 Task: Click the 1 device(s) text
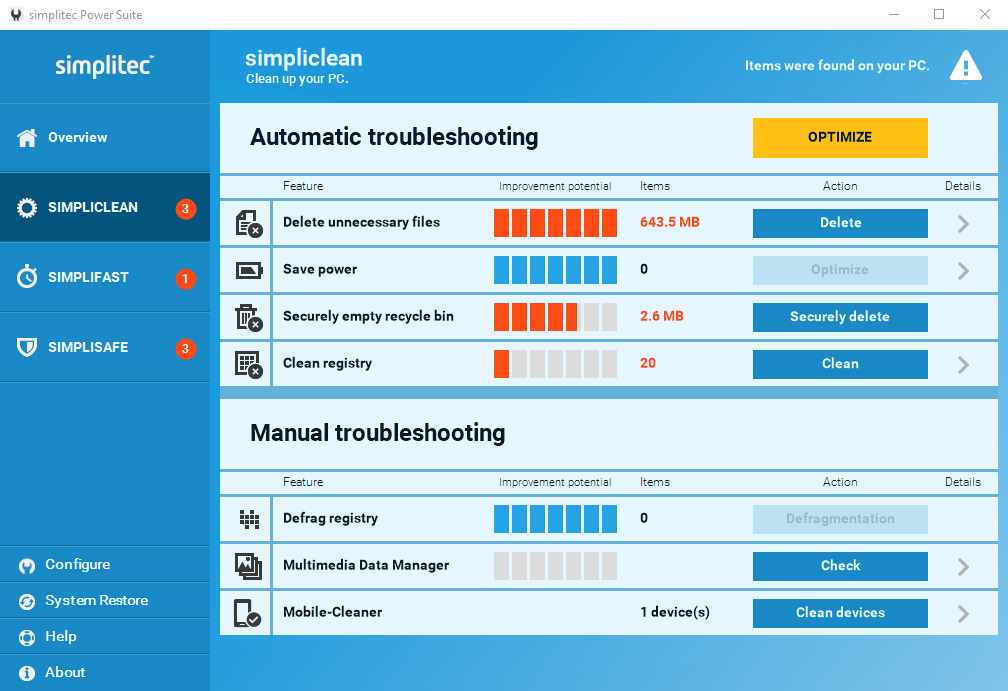(x=675, y=612)
